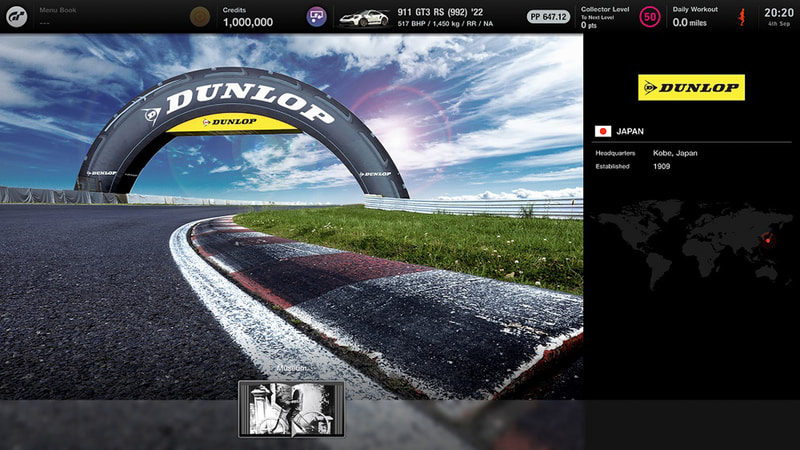Click the Museum label above thumbnail
The image size is (800, 450).
pos(291,368)
